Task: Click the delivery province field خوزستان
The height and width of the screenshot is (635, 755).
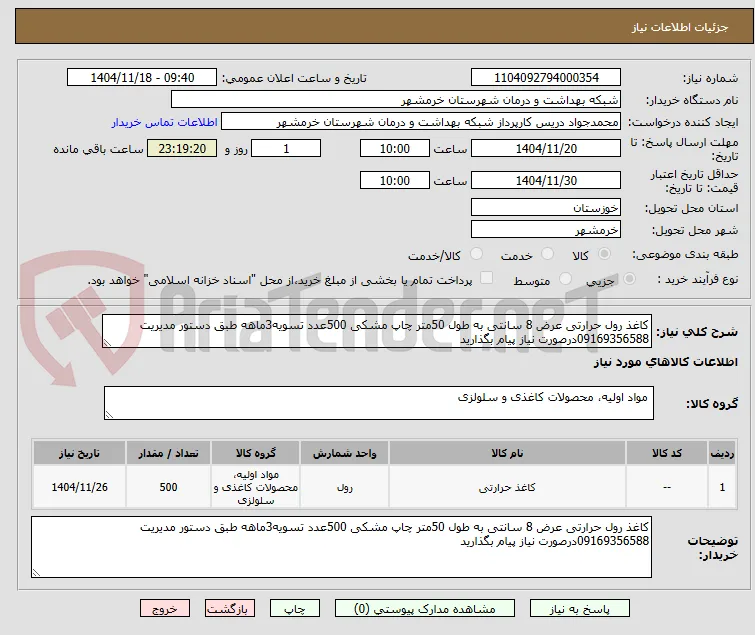Action: (x=546, y=207)
